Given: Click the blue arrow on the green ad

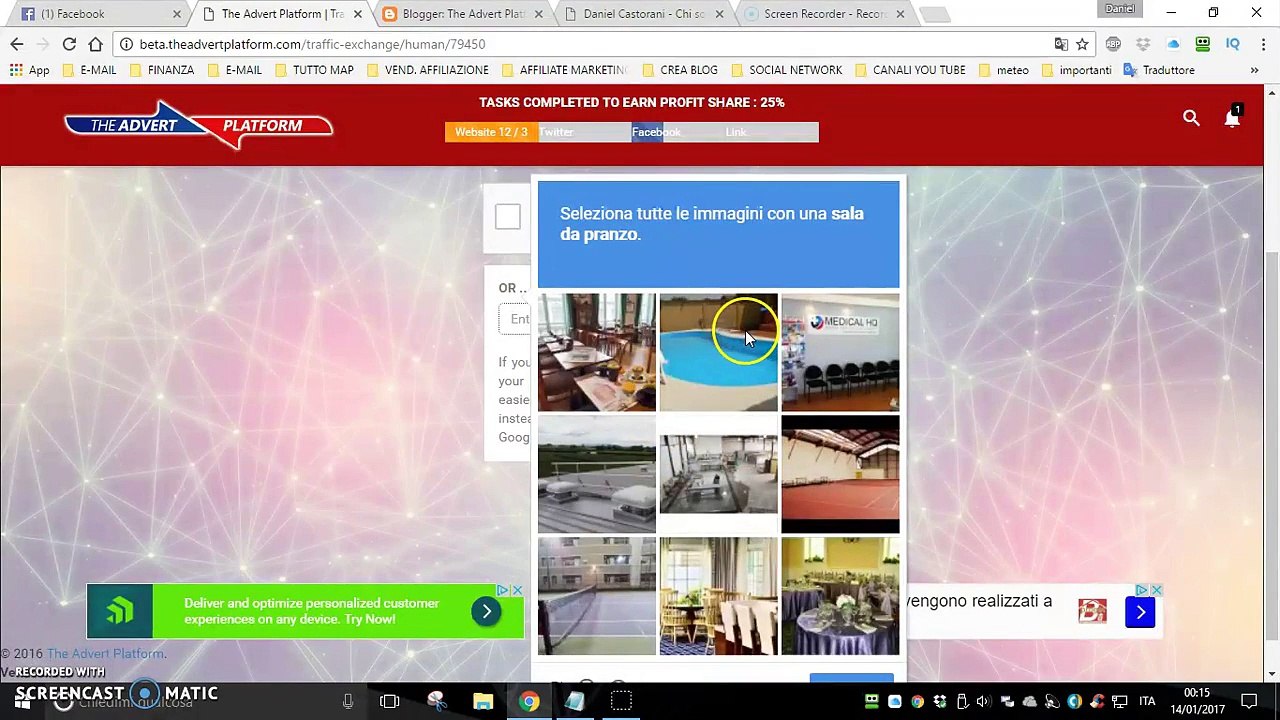Looking at the screenshot, I should [486, 611].
